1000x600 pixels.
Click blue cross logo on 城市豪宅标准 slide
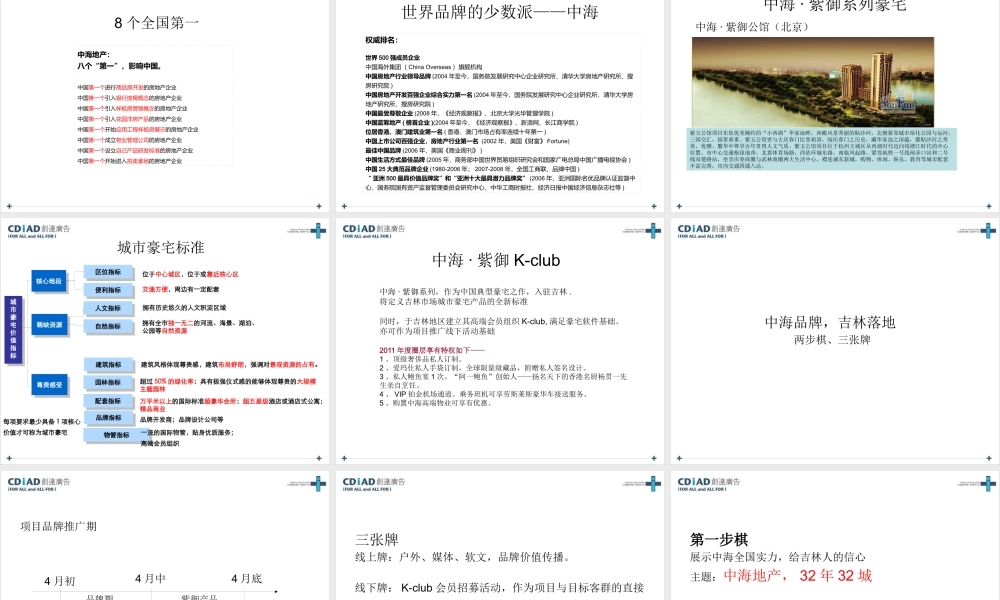click(x=318, y=230)
